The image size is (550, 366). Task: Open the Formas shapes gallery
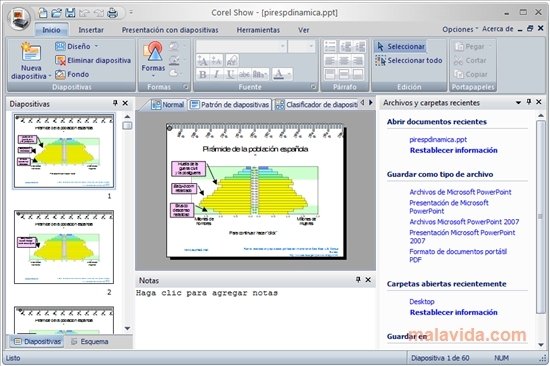click(x=153, y=59)
